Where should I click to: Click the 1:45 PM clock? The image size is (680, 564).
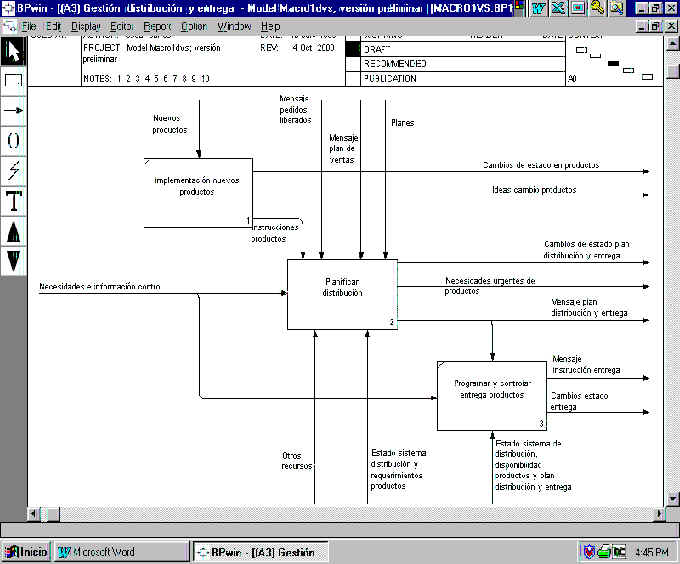coord(651,552)
